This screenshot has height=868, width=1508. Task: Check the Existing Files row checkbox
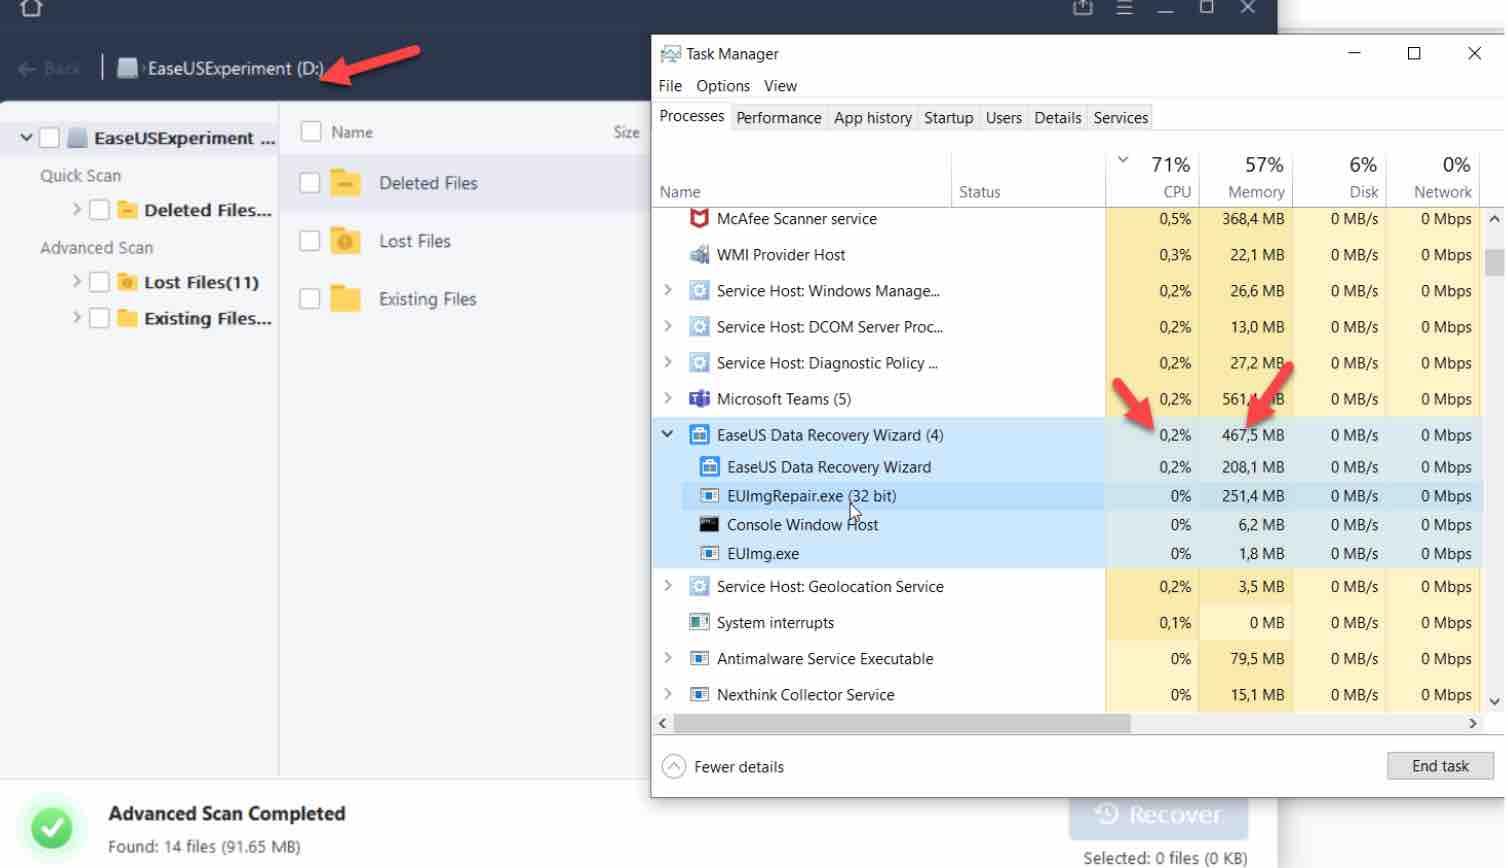point(310,298)
